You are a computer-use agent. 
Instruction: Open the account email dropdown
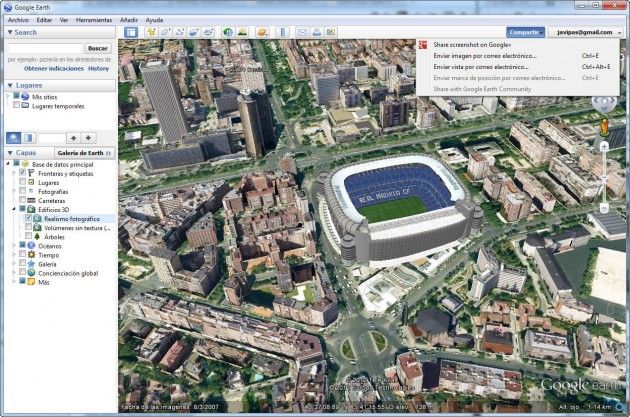587,32
